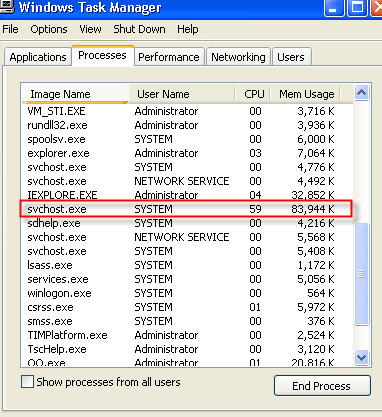Select svchost.exe using 4,776 K memory

click(x=187, y=167)
